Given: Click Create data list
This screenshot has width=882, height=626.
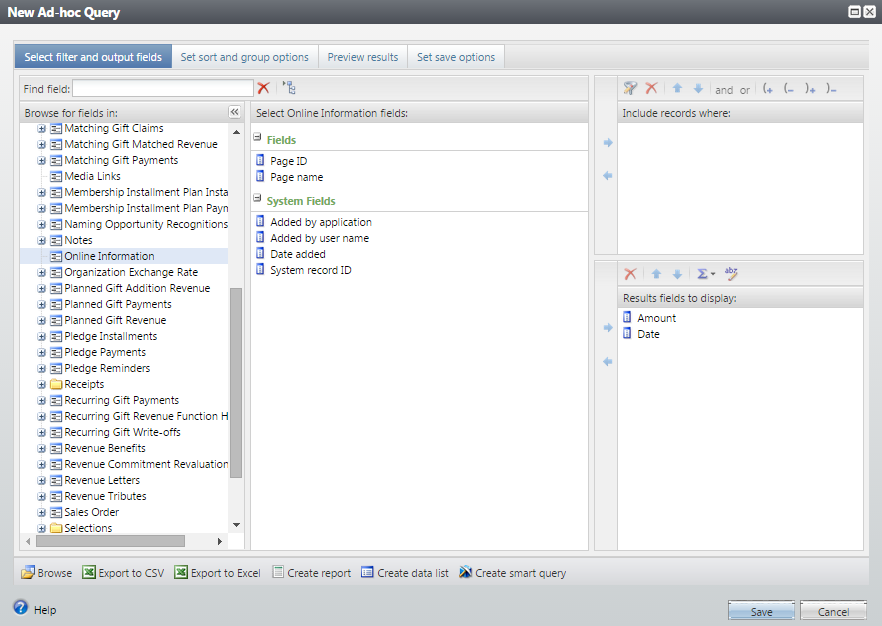Looking at the screenshot, I should (405, 573).
